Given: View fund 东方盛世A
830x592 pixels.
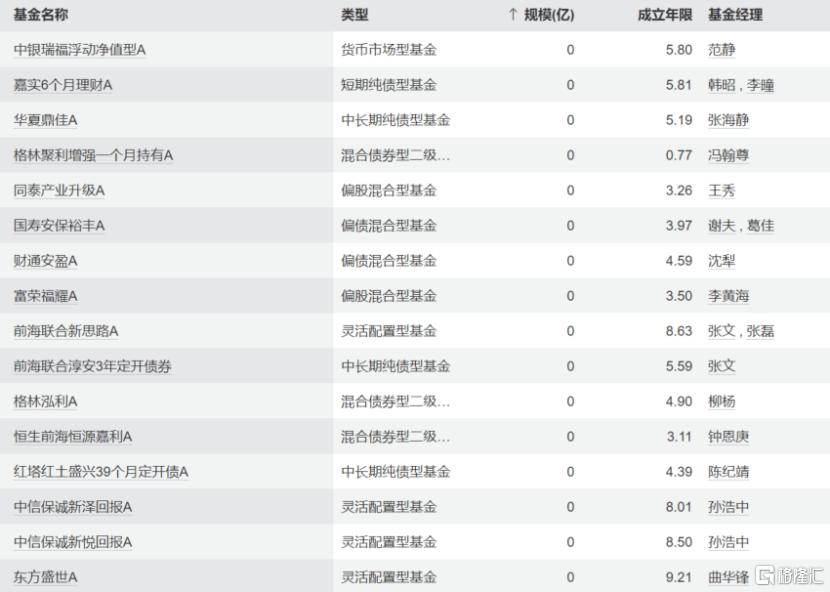Looking at the screenshot, I should point(46,577).
